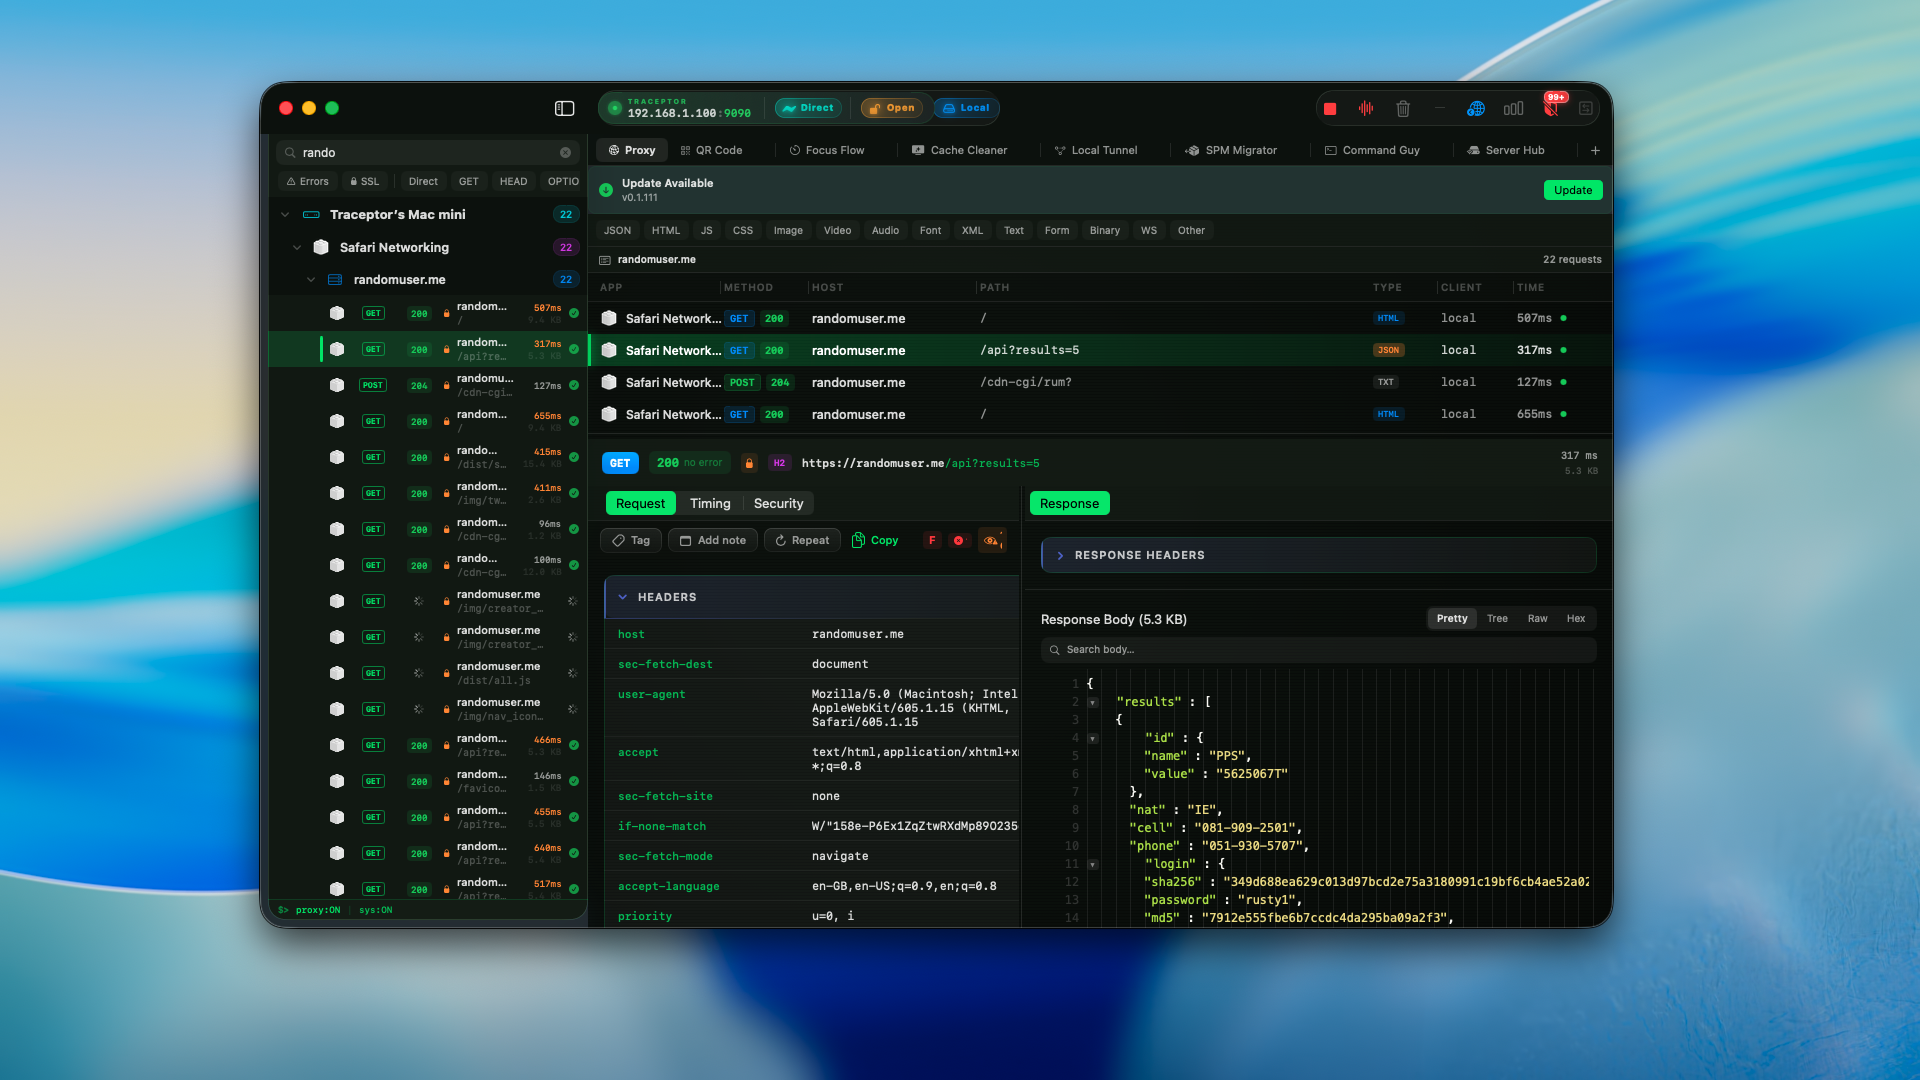The height and width of the screenshot is (1080, 1920).
Task: Click the Tag button
Action: [x=631, y=540]
